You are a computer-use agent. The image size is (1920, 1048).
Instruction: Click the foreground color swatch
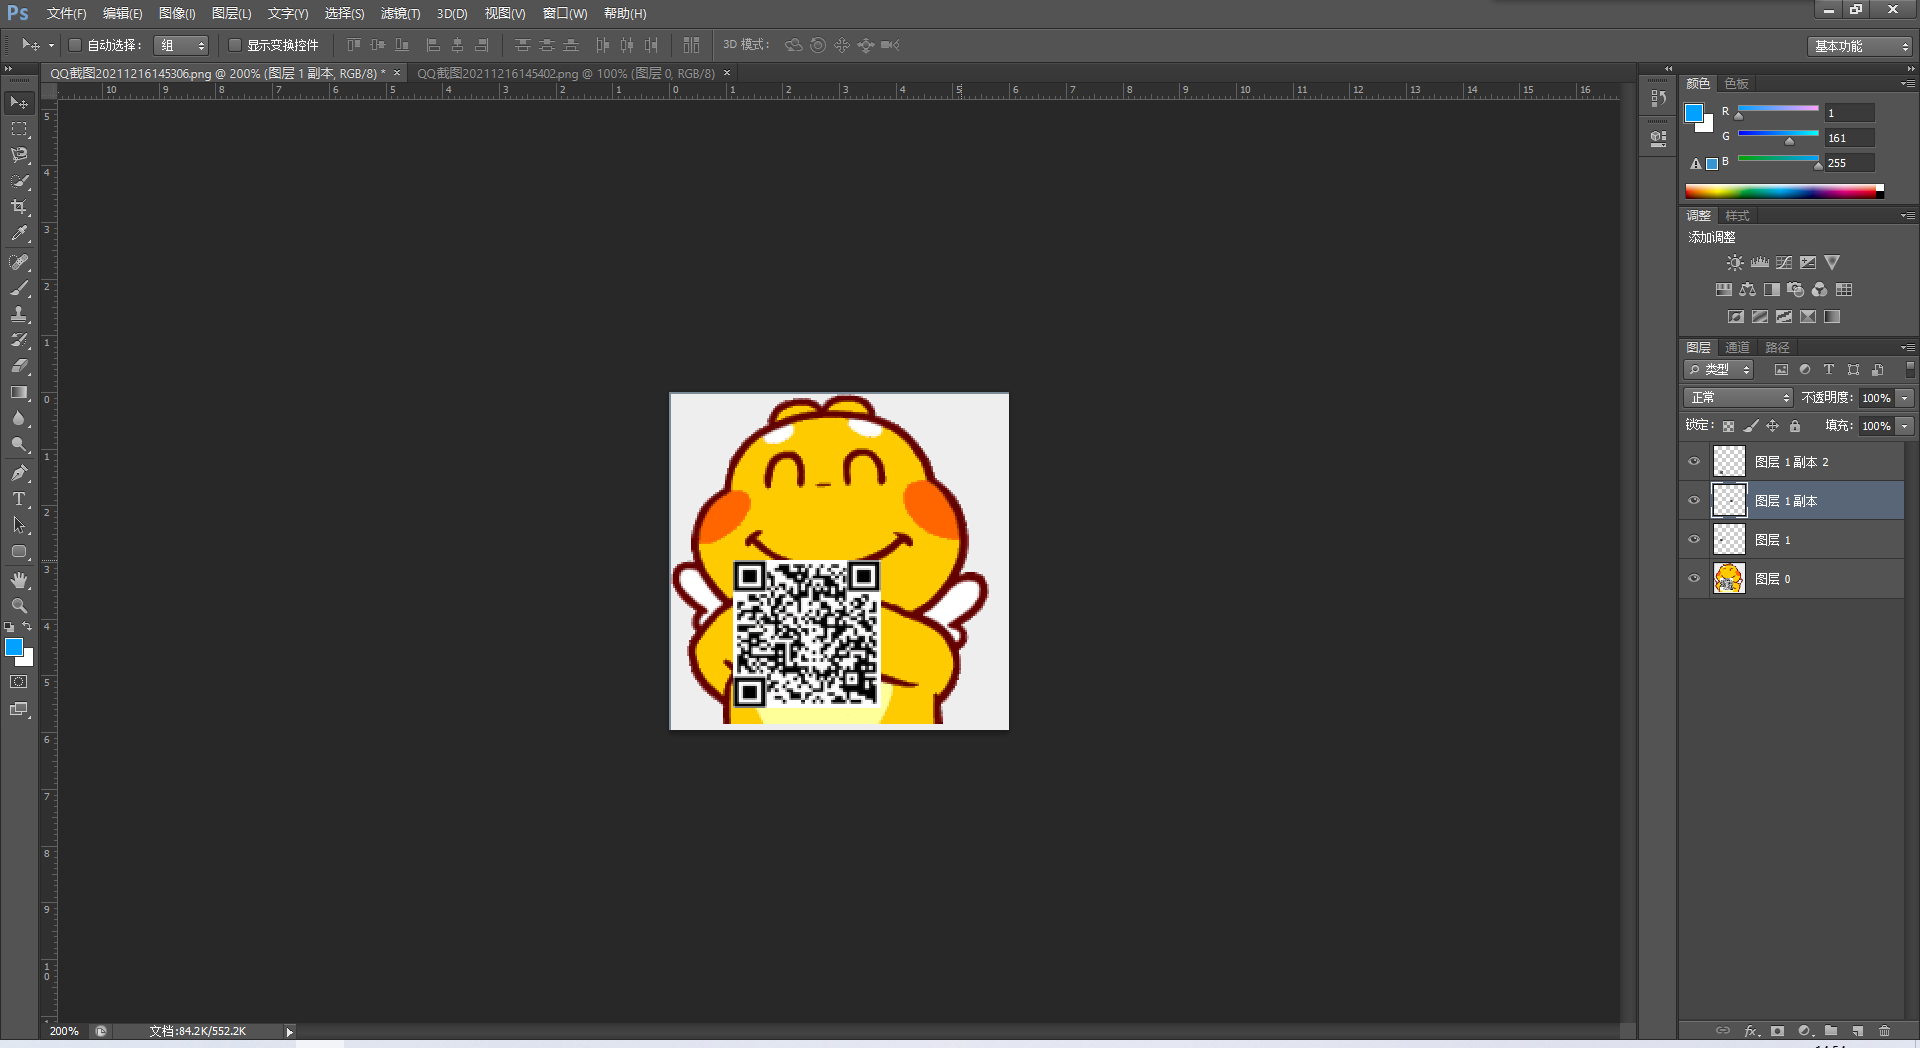[x=13, y=648]
